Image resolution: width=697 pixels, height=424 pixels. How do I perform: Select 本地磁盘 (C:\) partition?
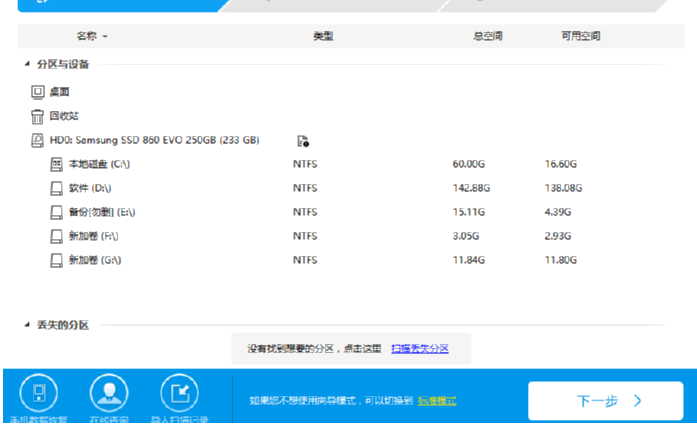(x=99, y=164)
